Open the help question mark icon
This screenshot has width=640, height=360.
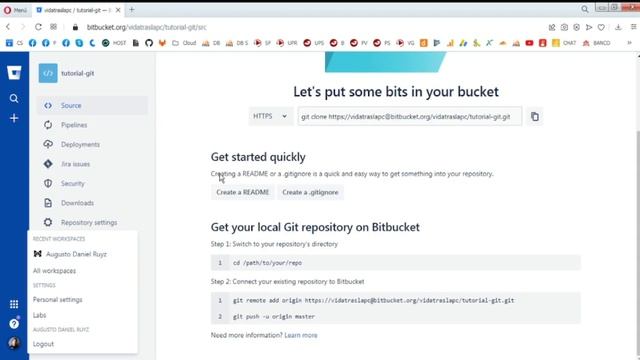pyautogui.click(x=14, y=324)
